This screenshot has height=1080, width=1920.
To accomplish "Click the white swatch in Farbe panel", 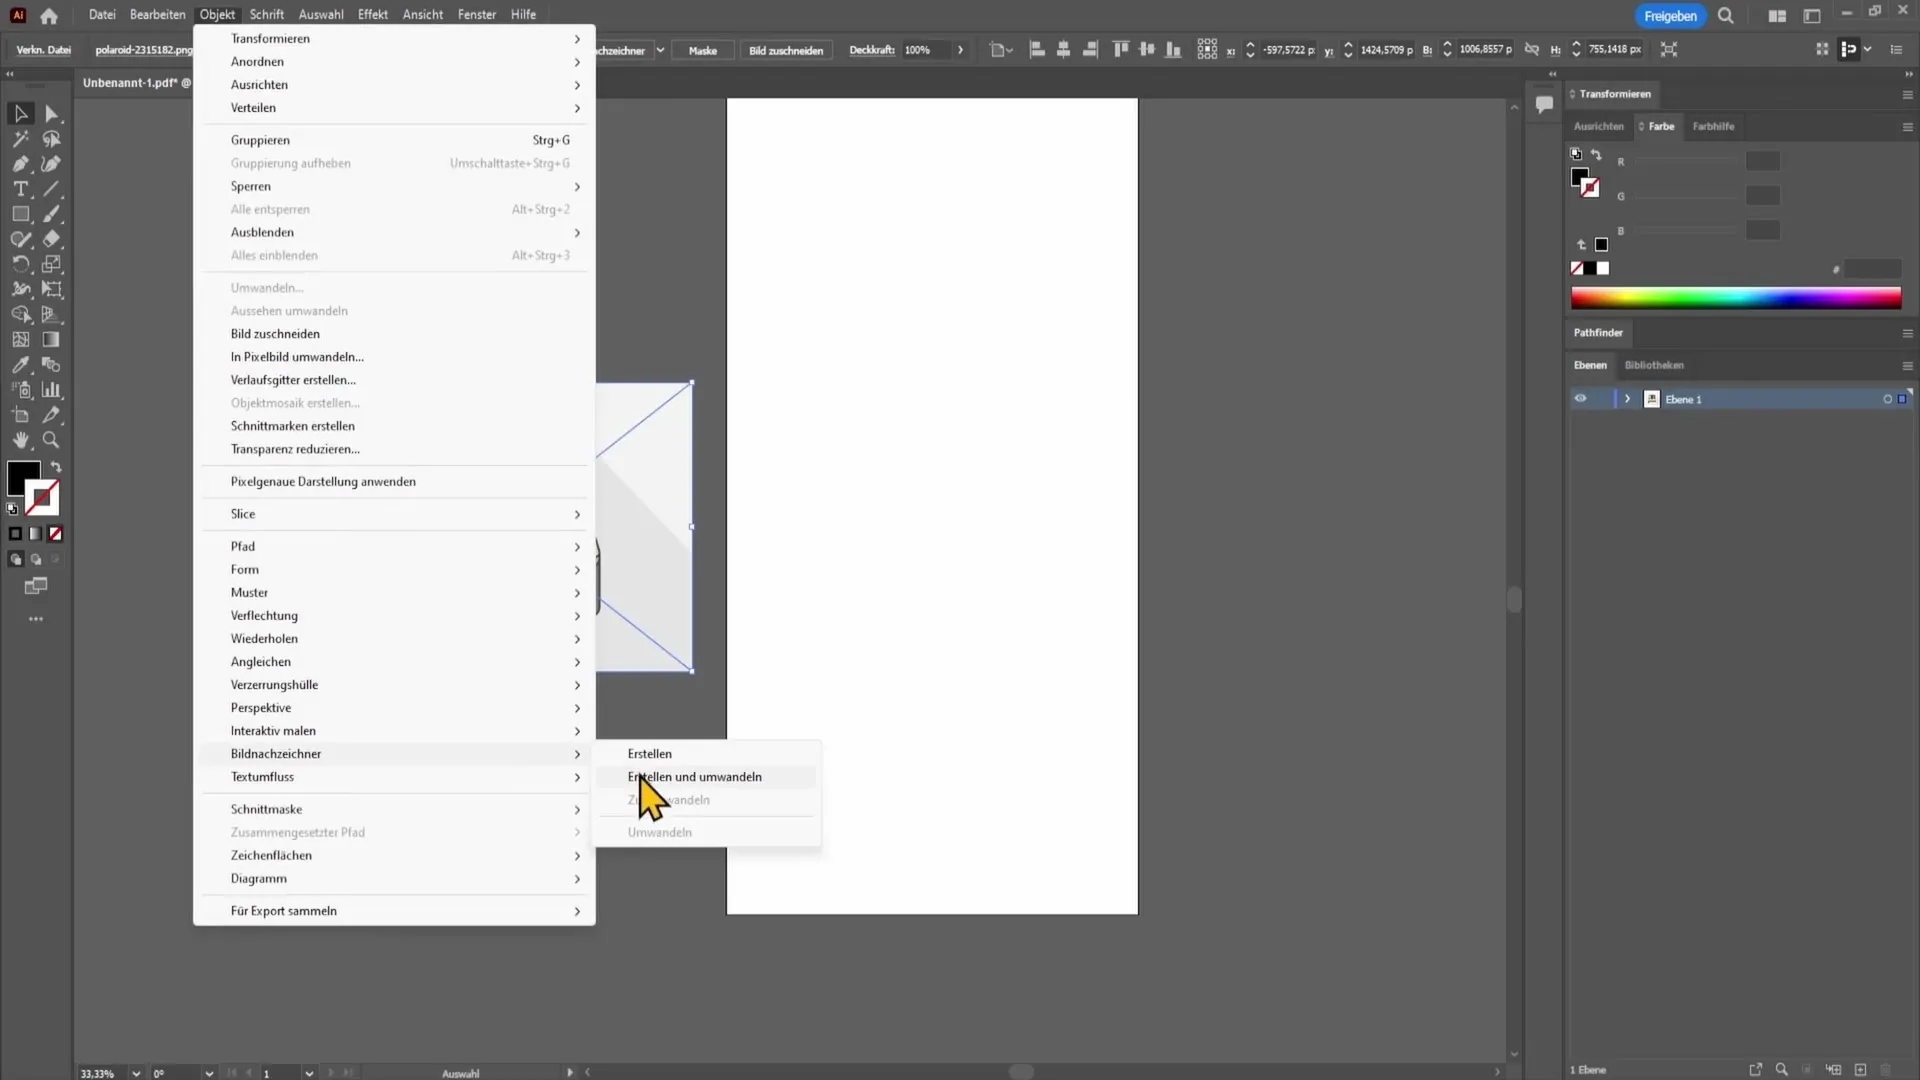I will tap(1603, 268).
